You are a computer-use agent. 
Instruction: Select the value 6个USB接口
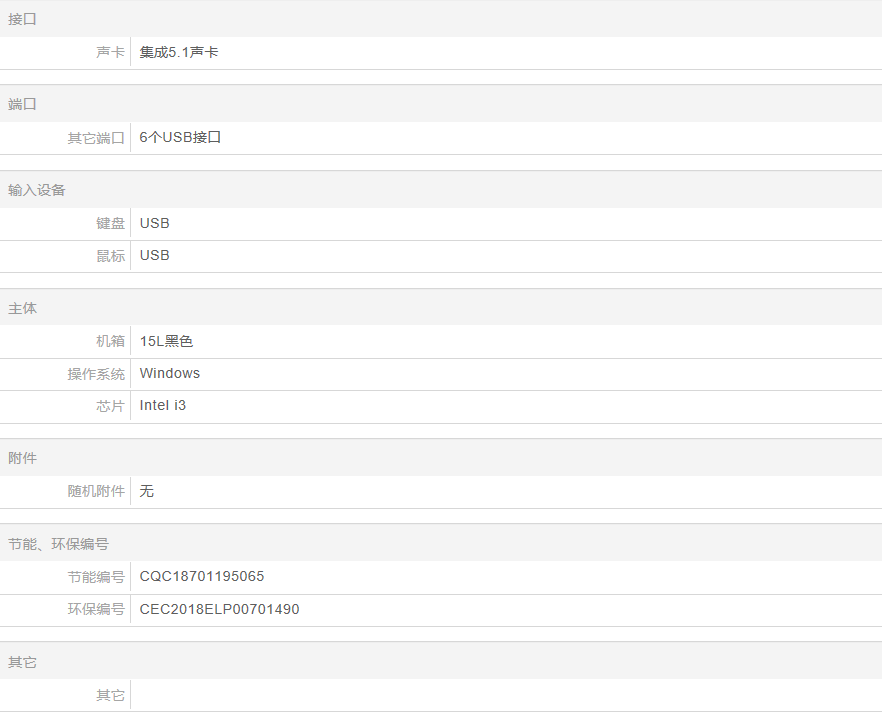pos(180,137)
